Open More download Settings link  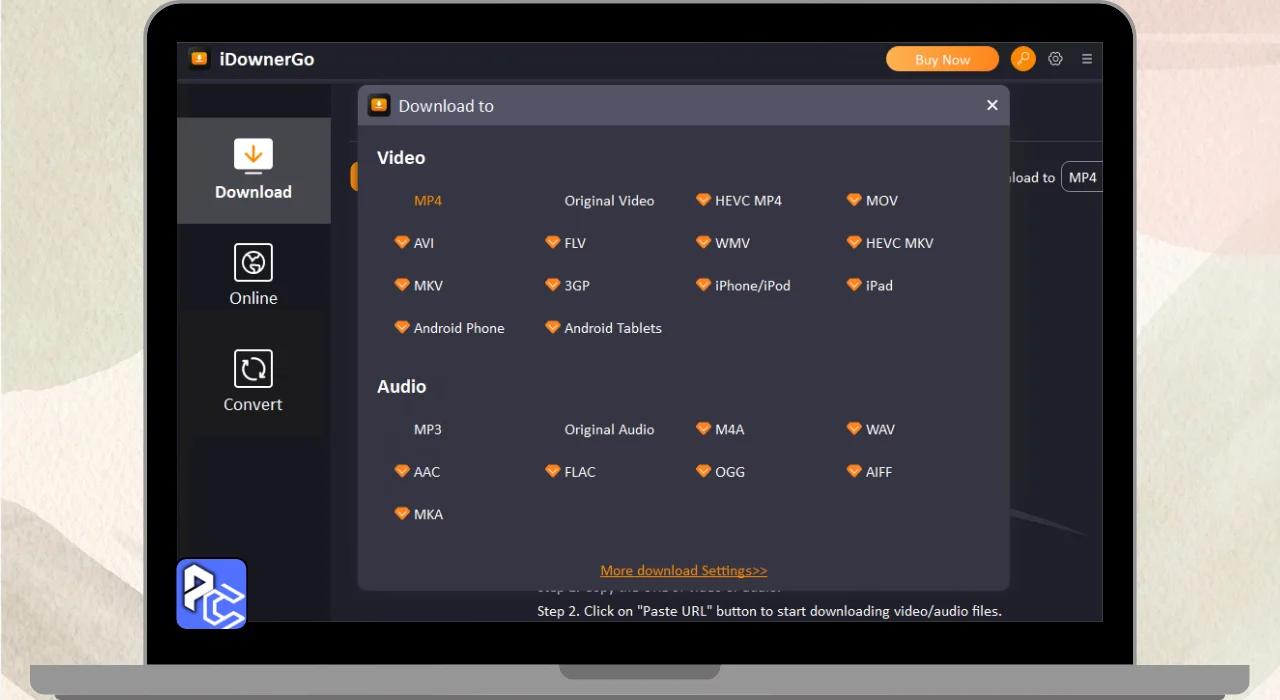684,571
